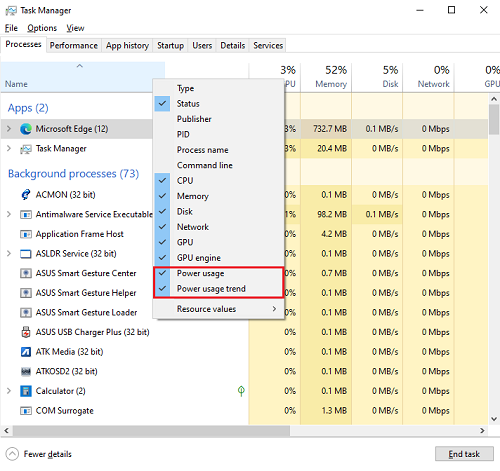Click the ASUS USB Charger Plus icon
The width and height of the screenshot is (500, 471).
click(26, 332)
